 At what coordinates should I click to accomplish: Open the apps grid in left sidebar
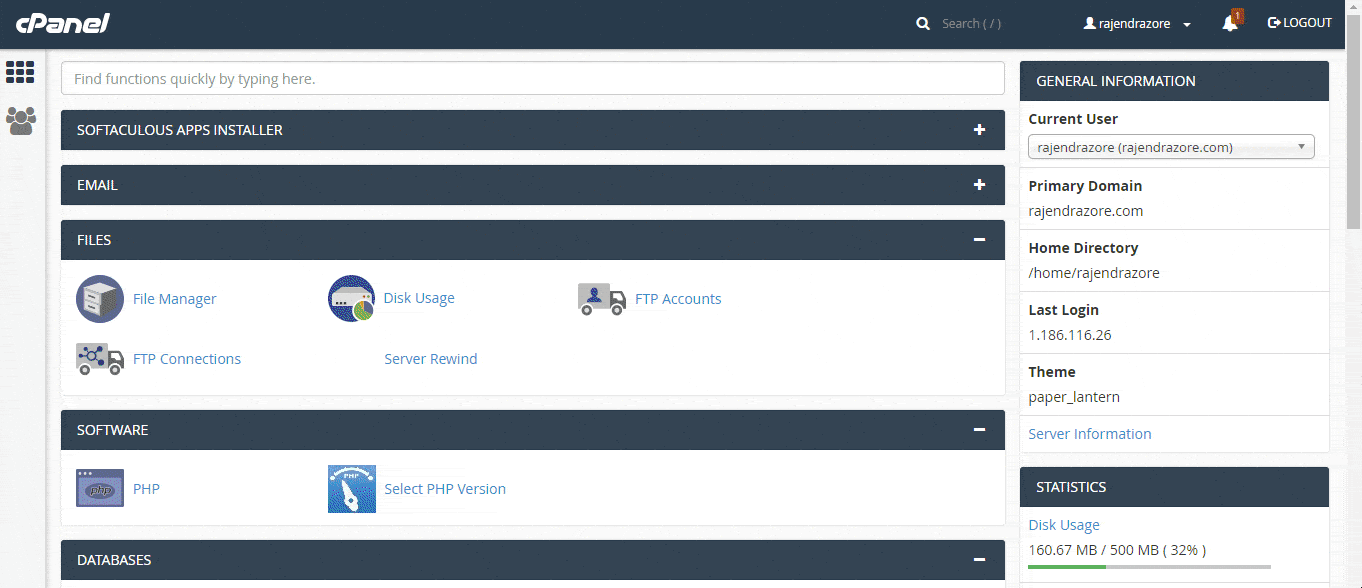click(x=20, y=72)
